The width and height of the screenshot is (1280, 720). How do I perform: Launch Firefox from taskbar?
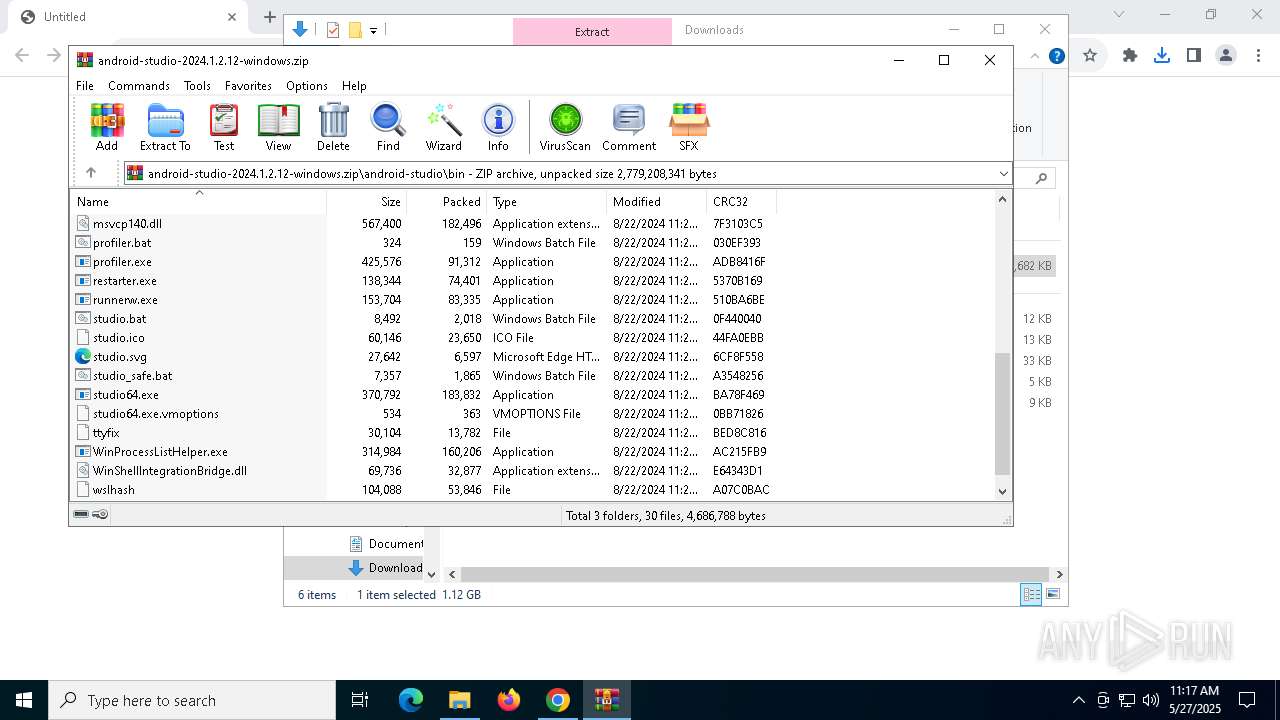point(509,700)
